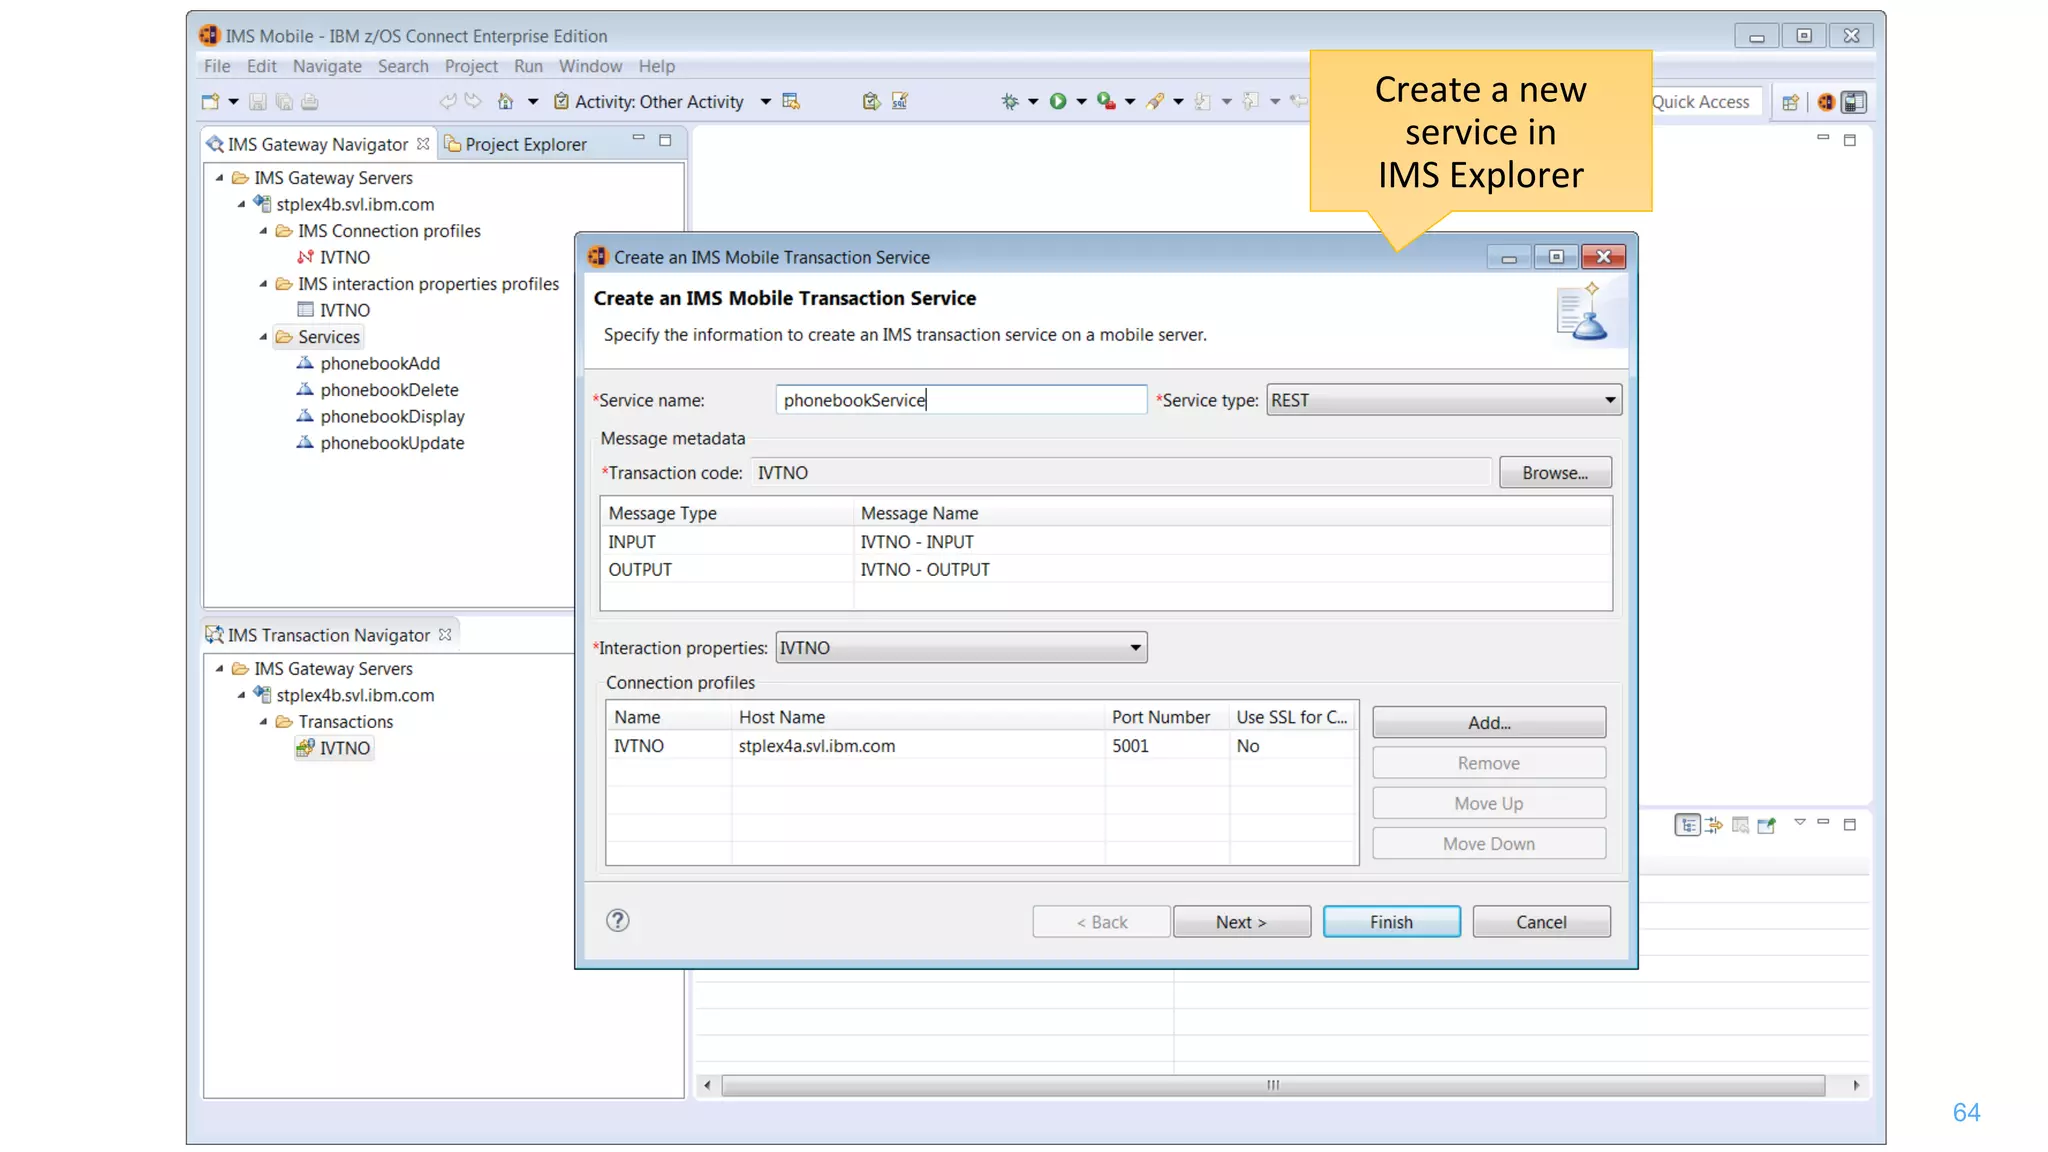Click Browse... for the transaction code
2048x1152 pixels.
click(x=1555, y=472)
